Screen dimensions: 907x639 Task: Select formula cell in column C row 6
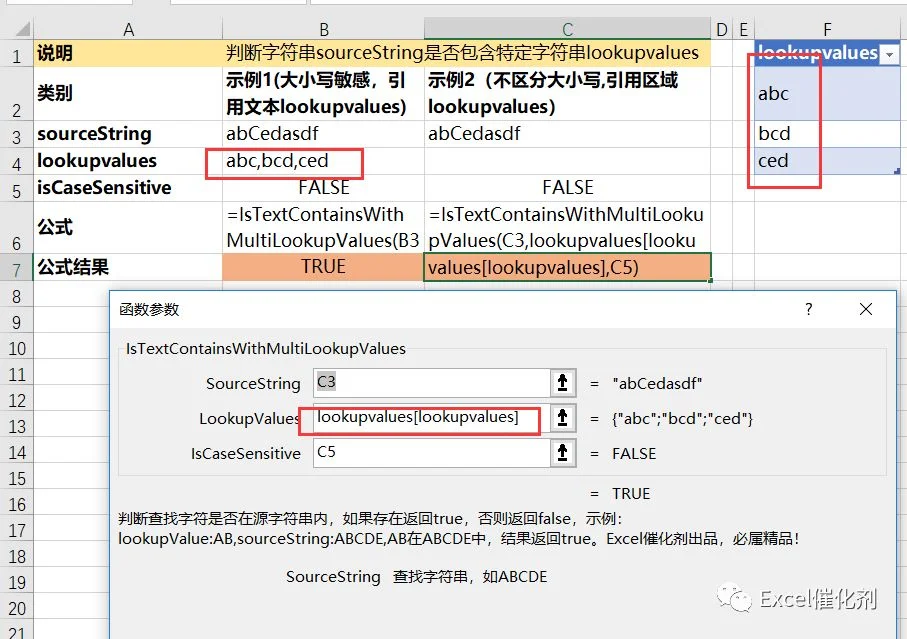[567, 227]
